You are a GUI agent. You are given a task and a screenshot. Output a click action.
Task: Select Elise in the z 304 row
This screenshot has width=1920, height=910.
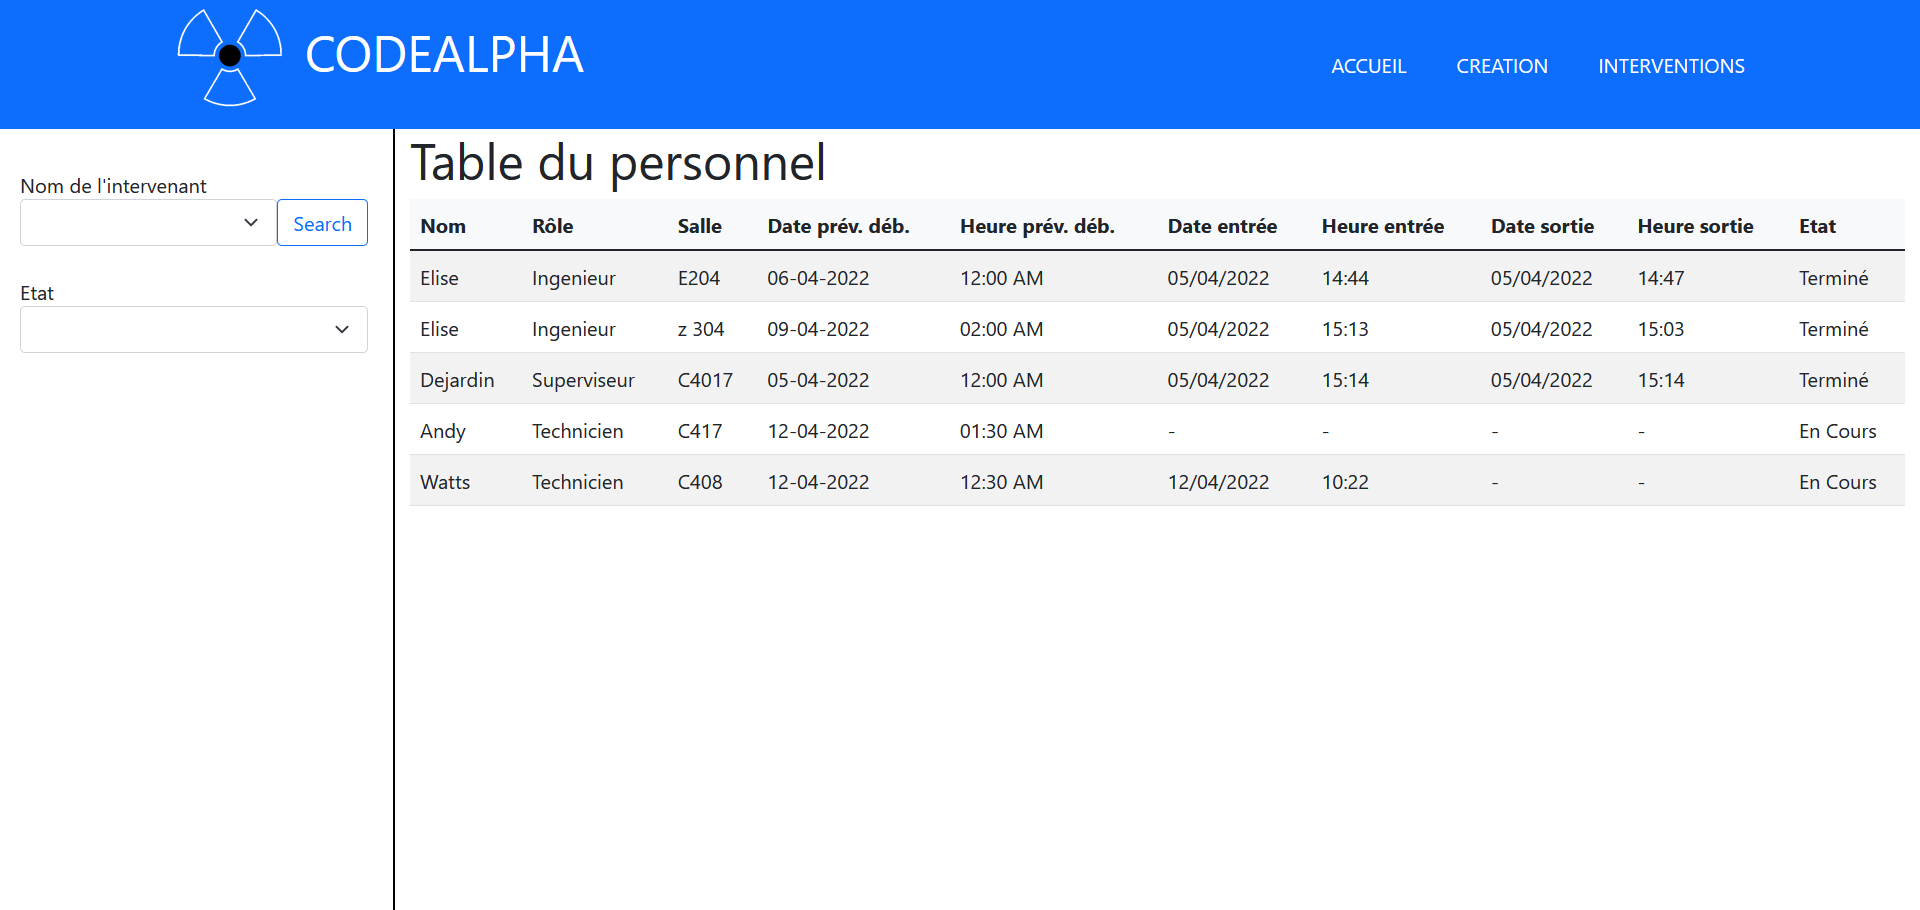[x=439, y=329]
